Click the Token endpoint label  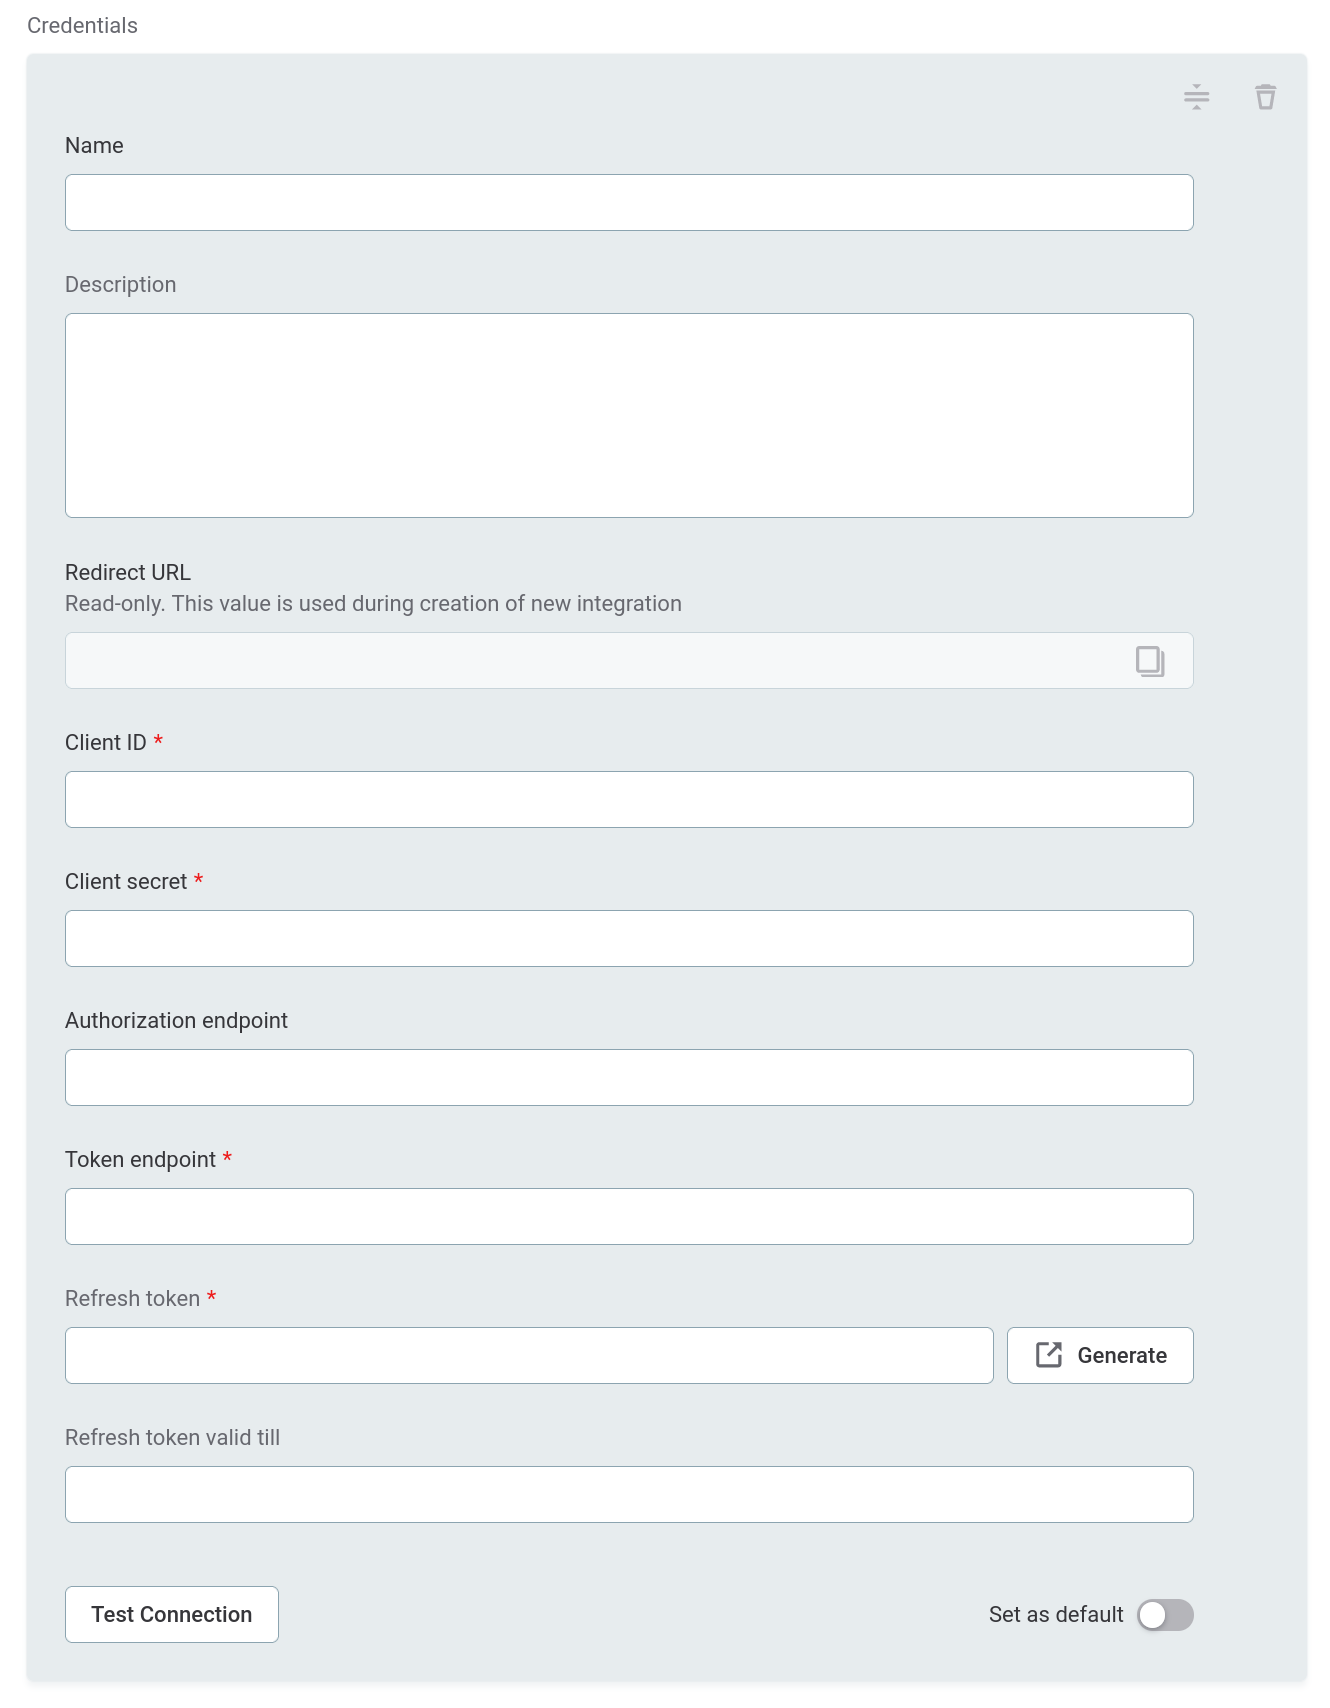[140, 1160]
